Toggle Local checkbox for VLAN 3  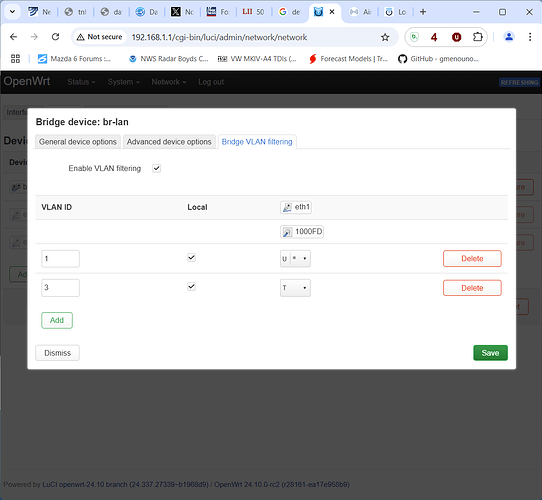click(191, 287)
